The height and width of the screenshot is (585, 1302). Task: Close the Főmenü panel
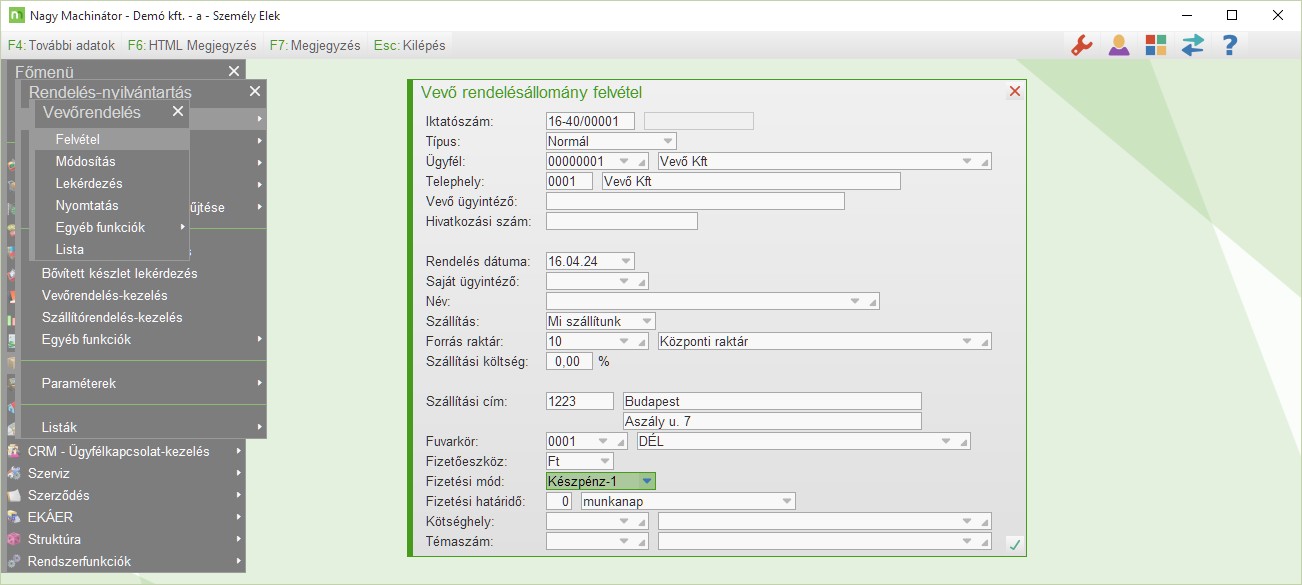coord(233,71)
